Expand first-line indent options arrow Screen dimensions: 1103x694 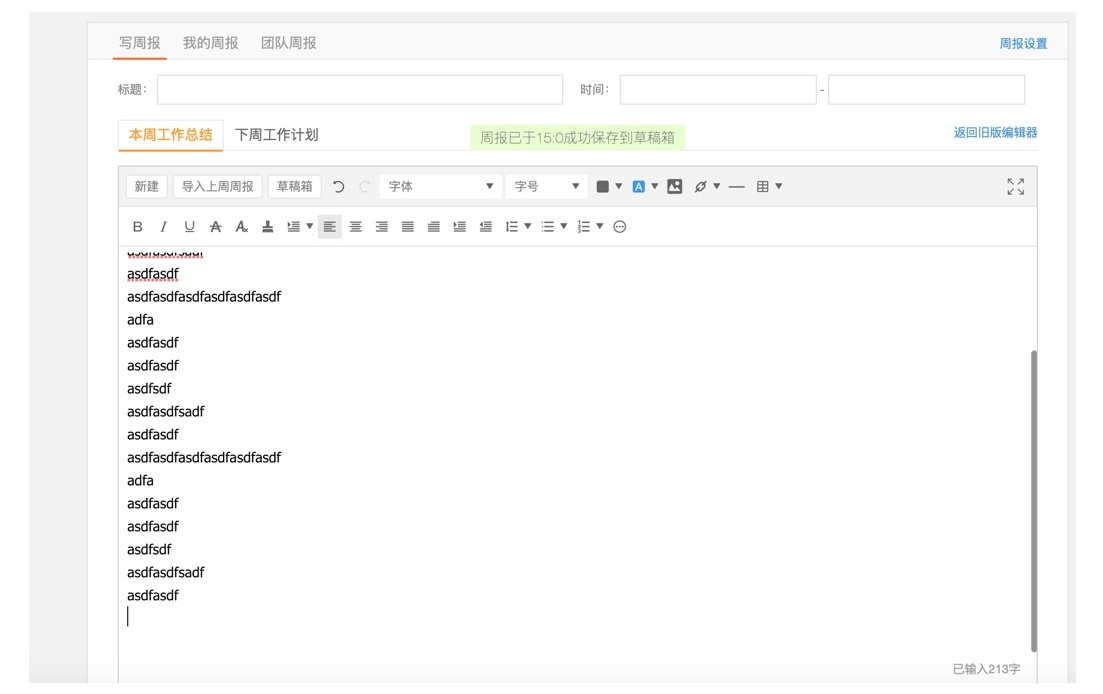click(310, 226)
